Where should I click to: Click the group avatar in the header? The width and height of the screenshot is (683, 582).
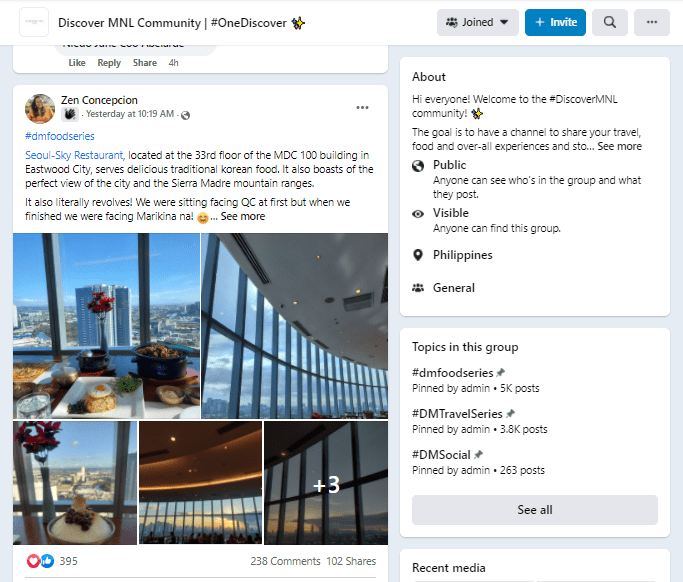click(34, 22)
